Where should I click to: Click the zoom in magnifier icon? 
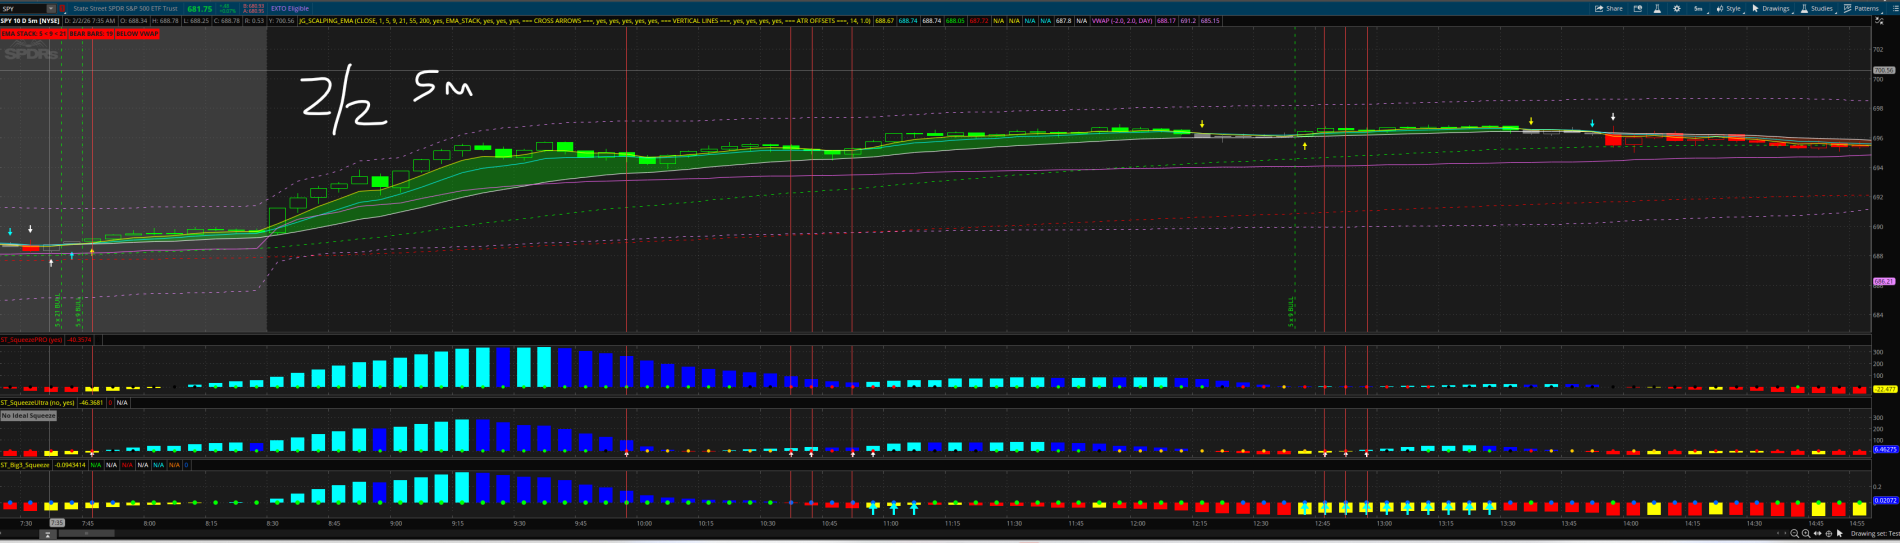click(1806, 534)
